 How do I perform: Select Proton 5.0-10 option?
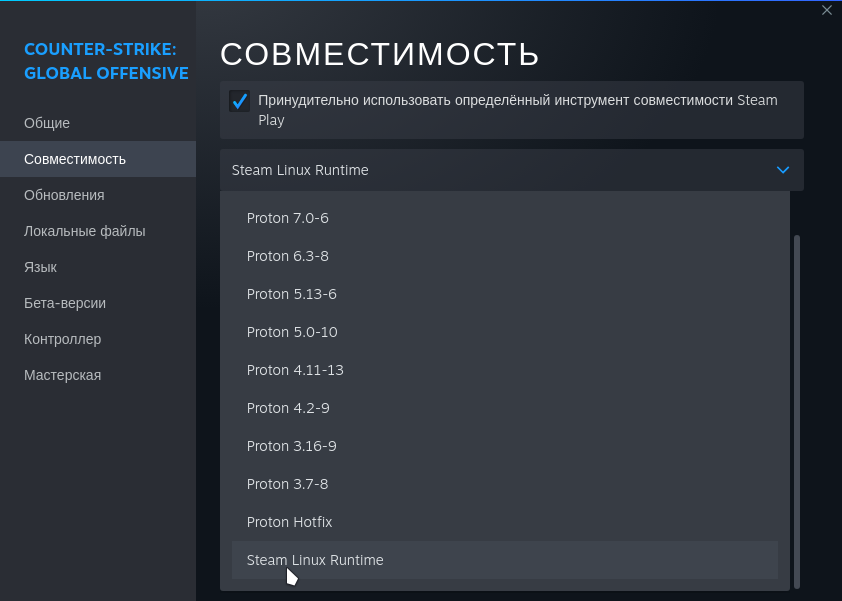[505, 332]
